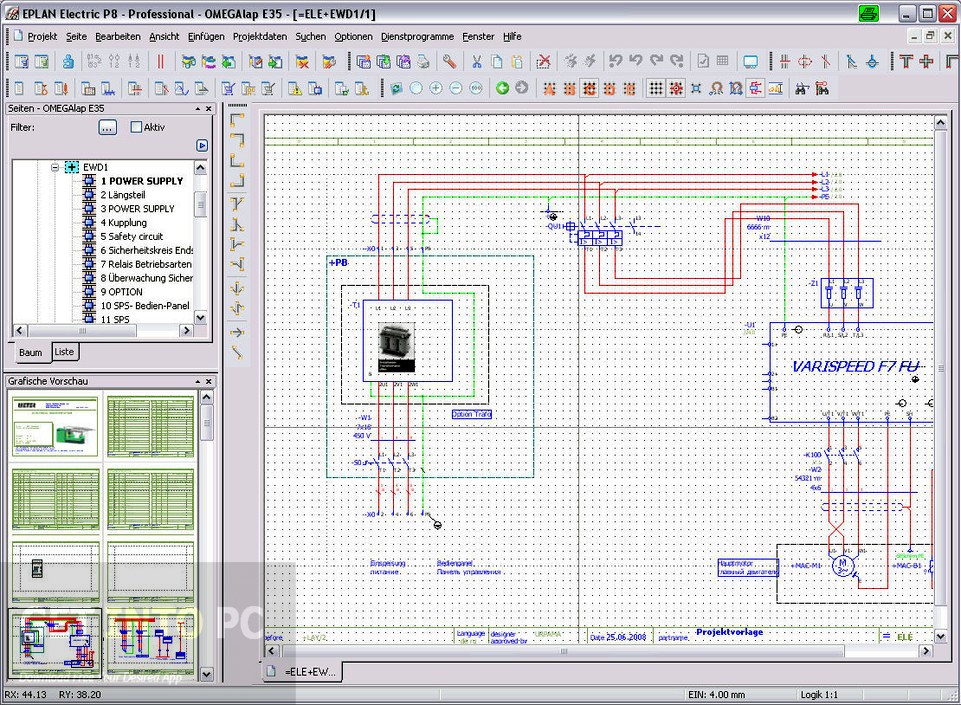Click the Filter ellipsis button
The image size is (961, 705).
107,128
